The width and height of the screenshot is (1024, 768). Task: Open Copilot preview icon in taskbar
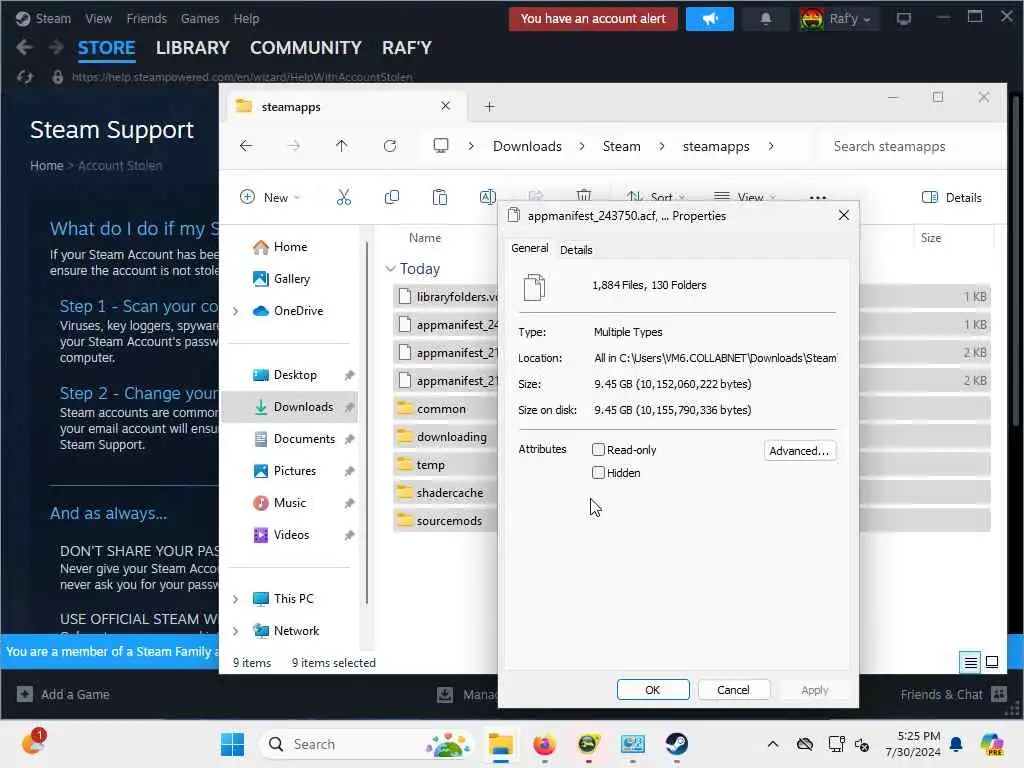991,744
